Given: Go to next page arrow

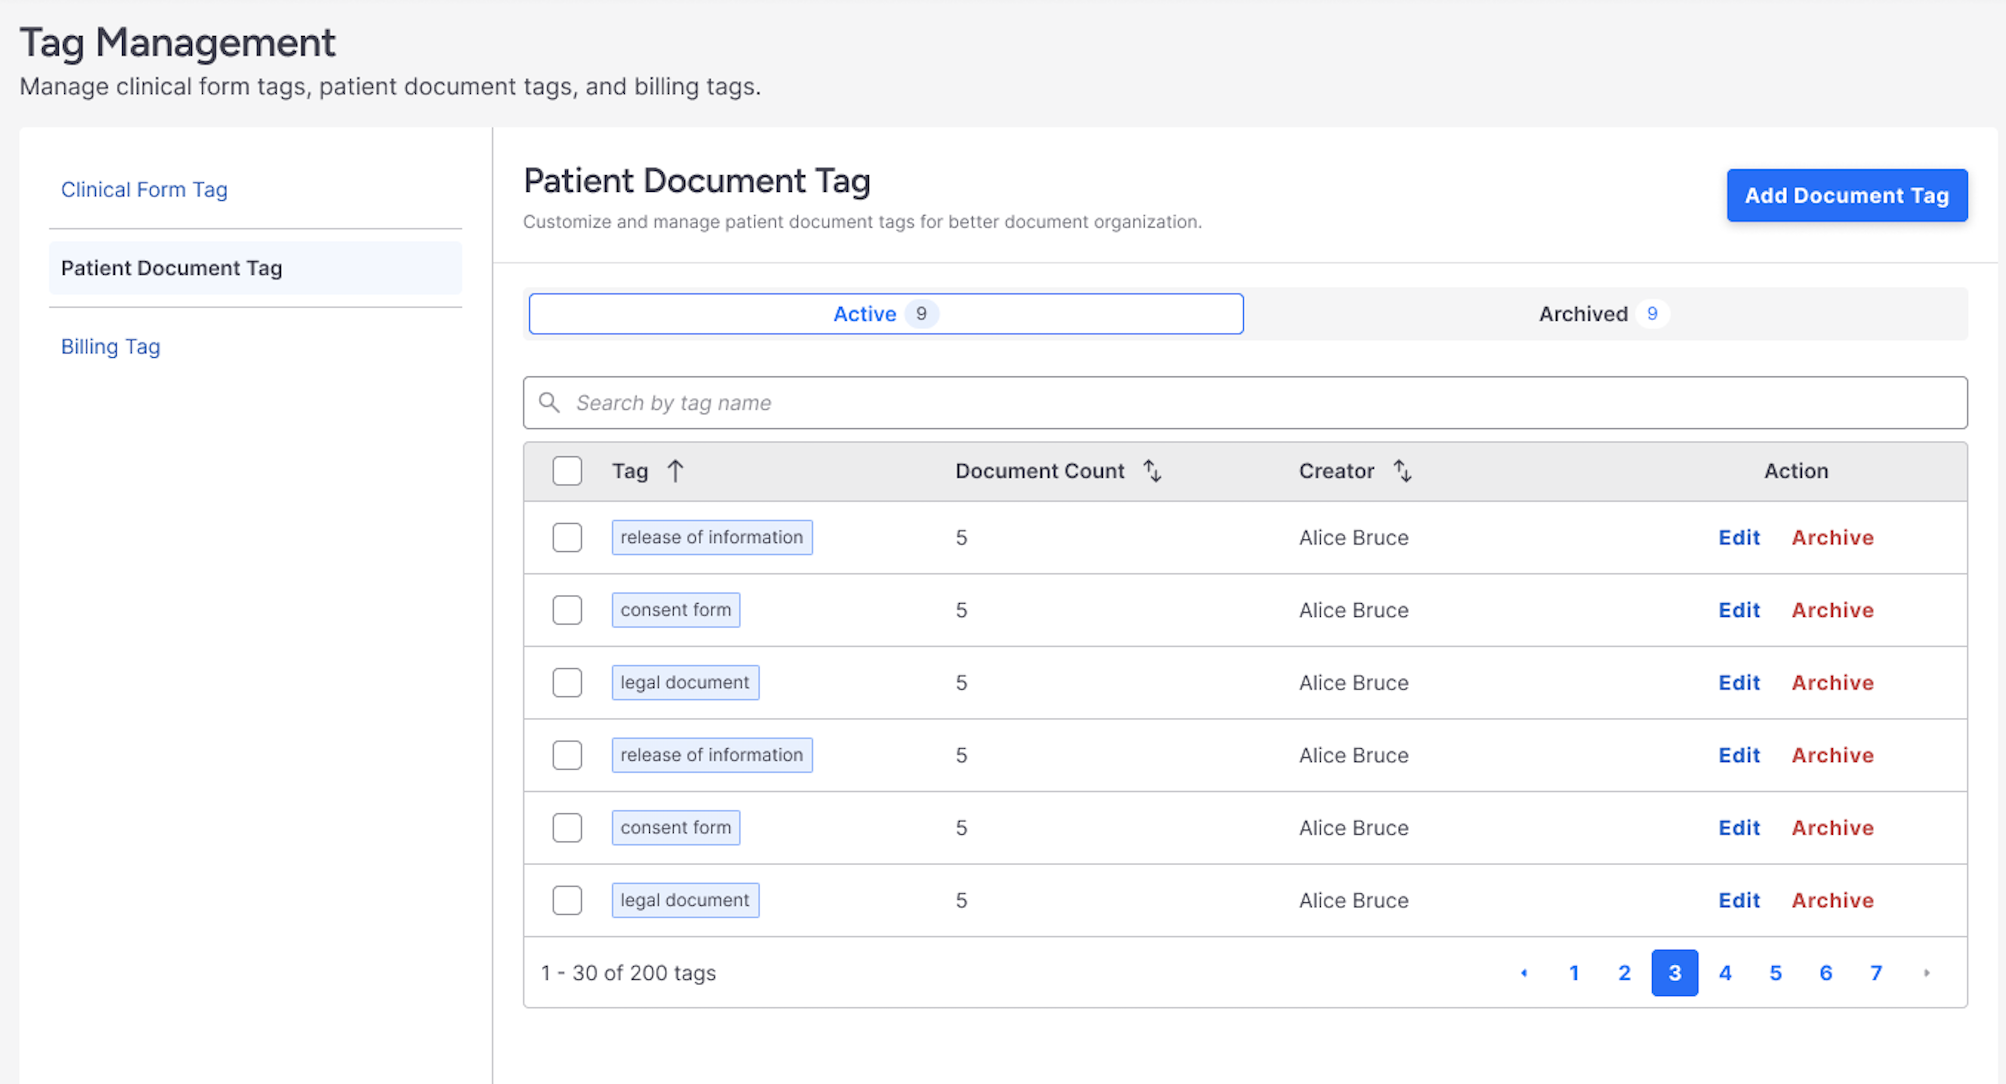Looking at the screenshot, I should (1926, 973).
